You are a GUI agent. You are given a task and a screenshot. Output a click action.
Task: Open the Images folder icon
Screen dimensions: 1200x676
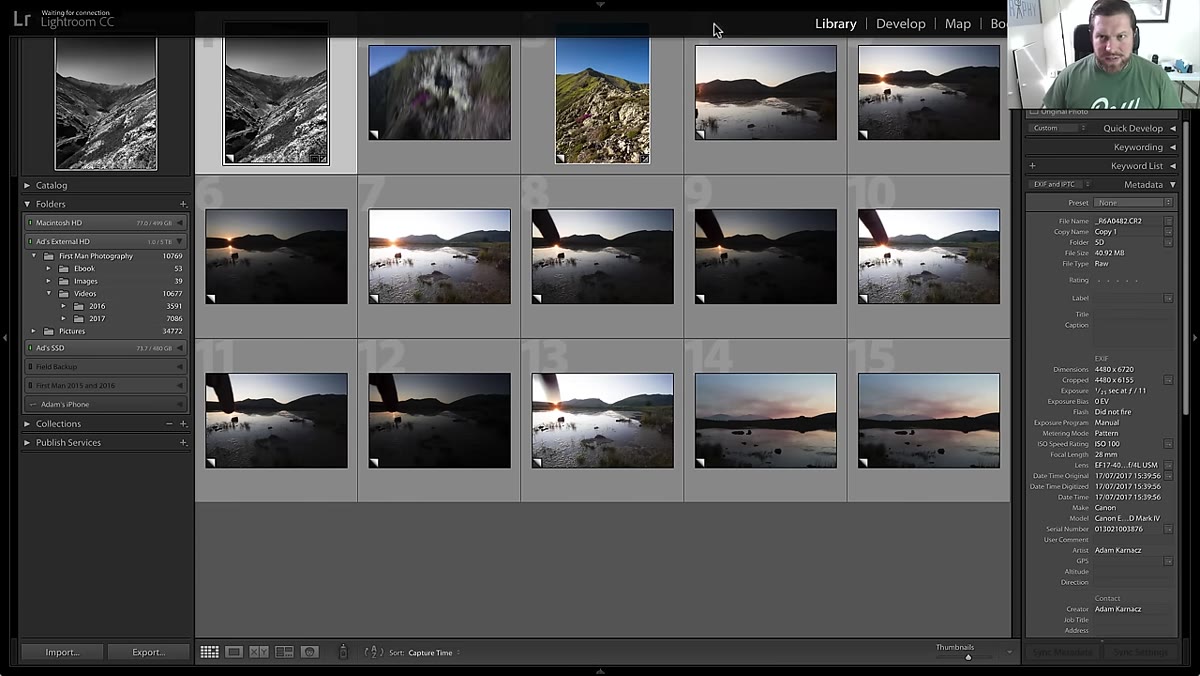[63, 281]
